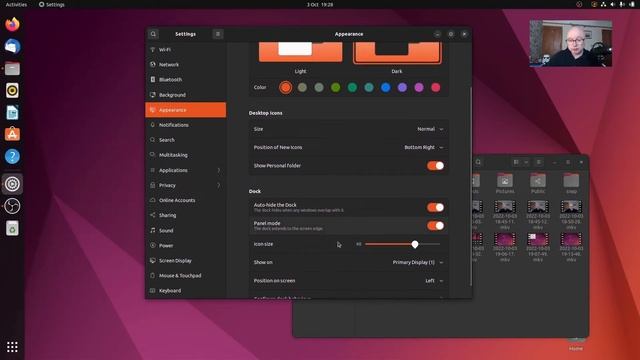Image resolution: width=640 pixels, height=360 pixels.
Task: Open Search settings in sidebar
Action: point(186,140)
